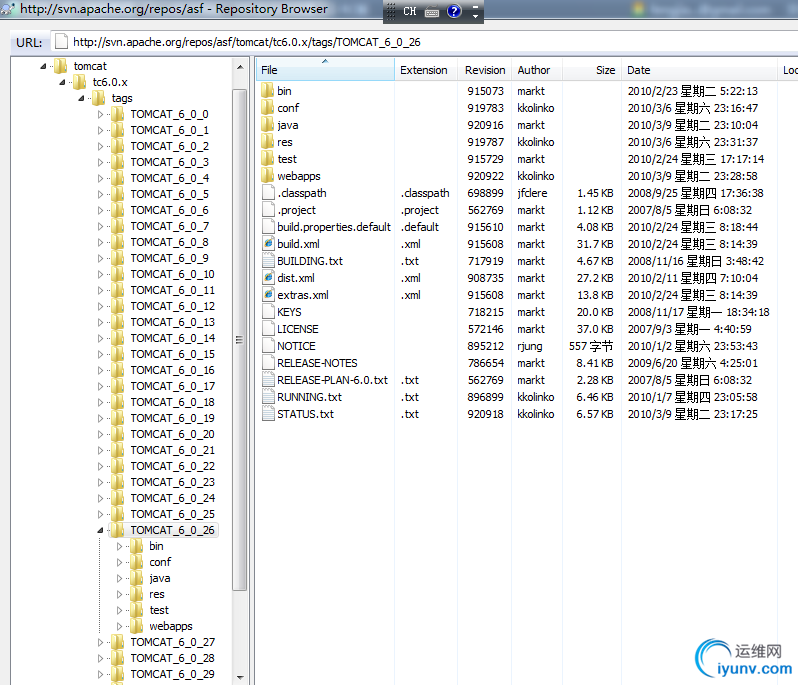Select TOMCAT_6_0_18 in the tree
The image size is (798, 685).
coord(173,402)
